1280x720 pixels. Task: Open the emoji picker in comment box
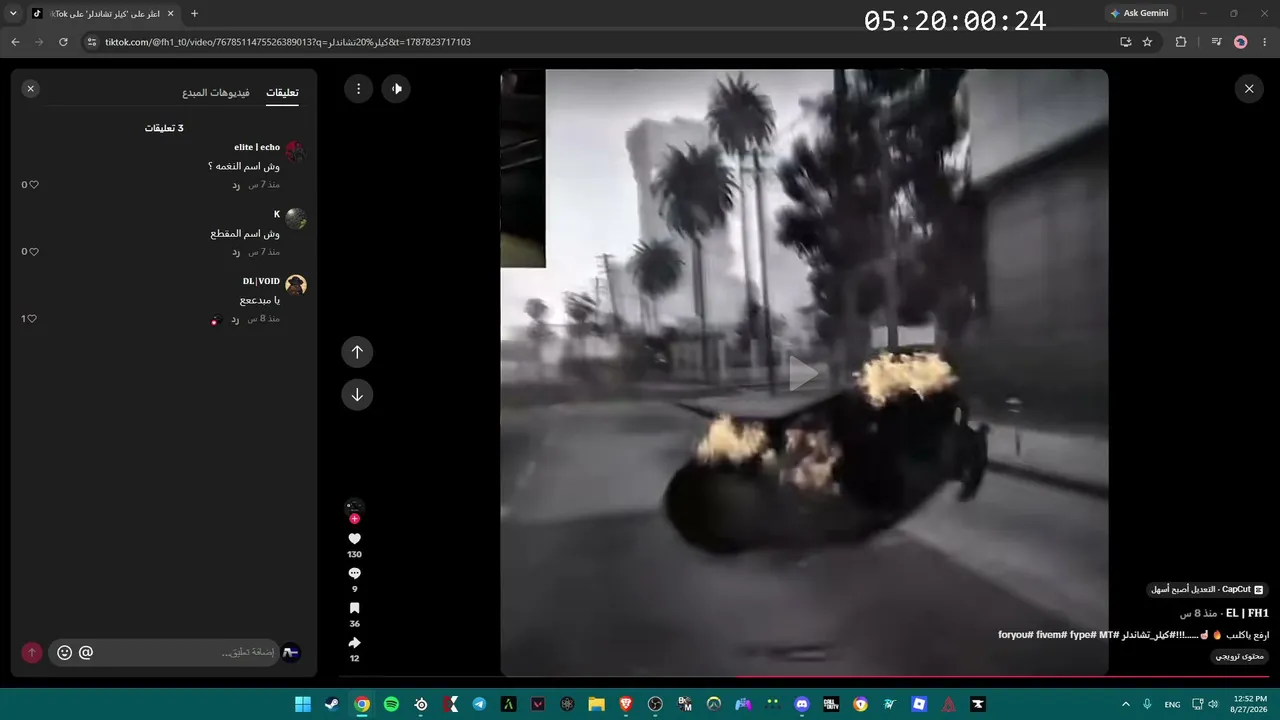pyautogui.click(x=65, y=653)
